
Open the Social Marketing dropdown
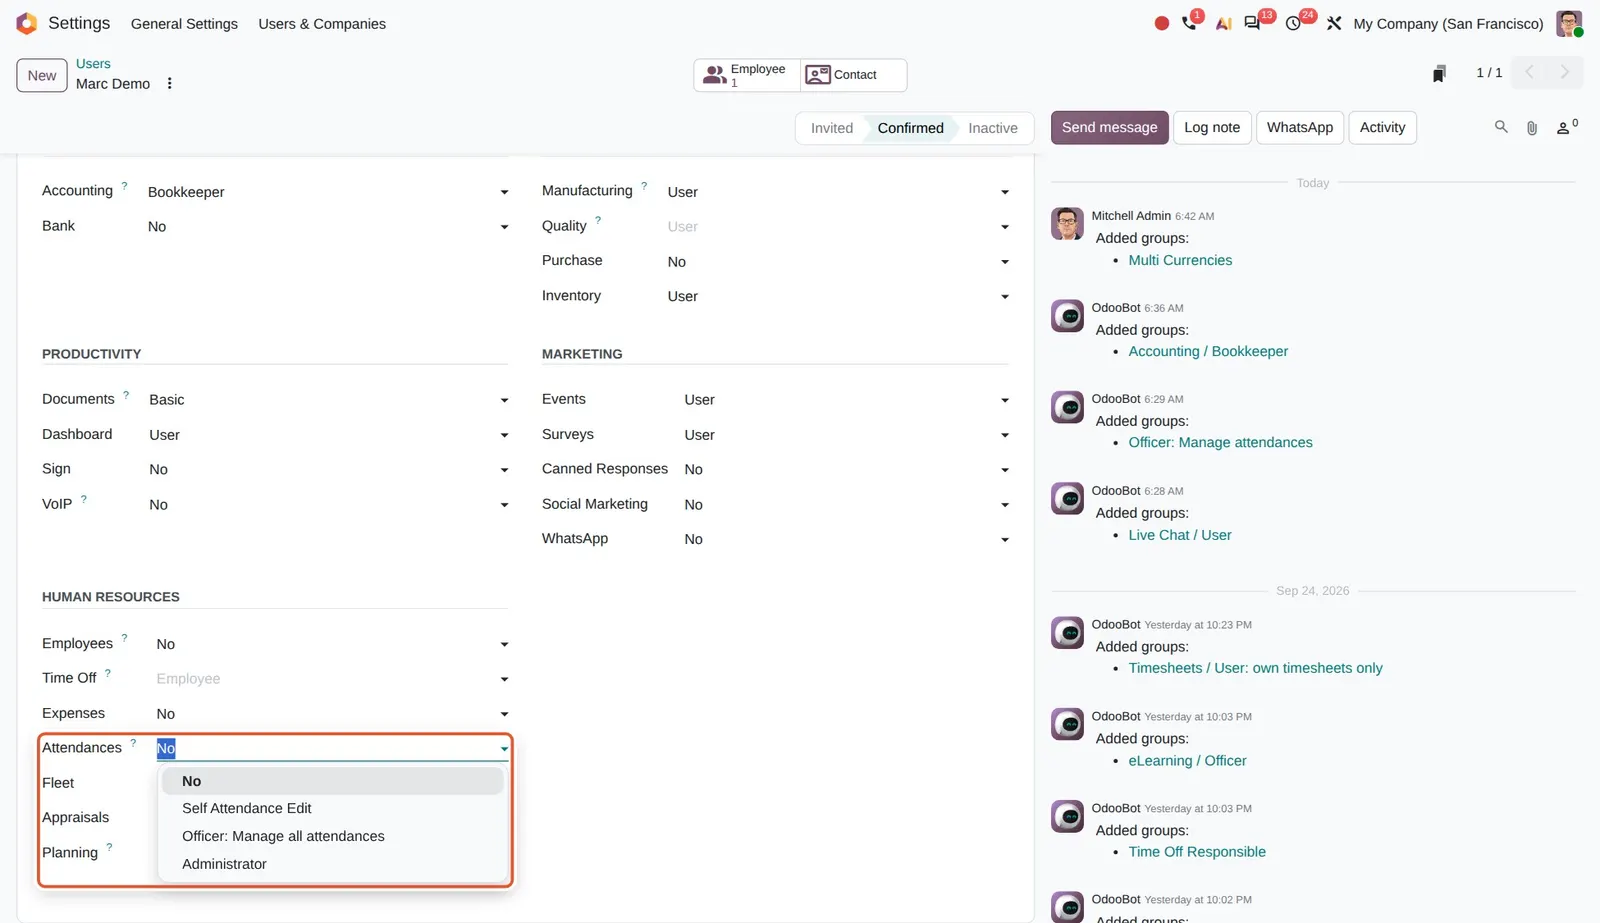846,505
